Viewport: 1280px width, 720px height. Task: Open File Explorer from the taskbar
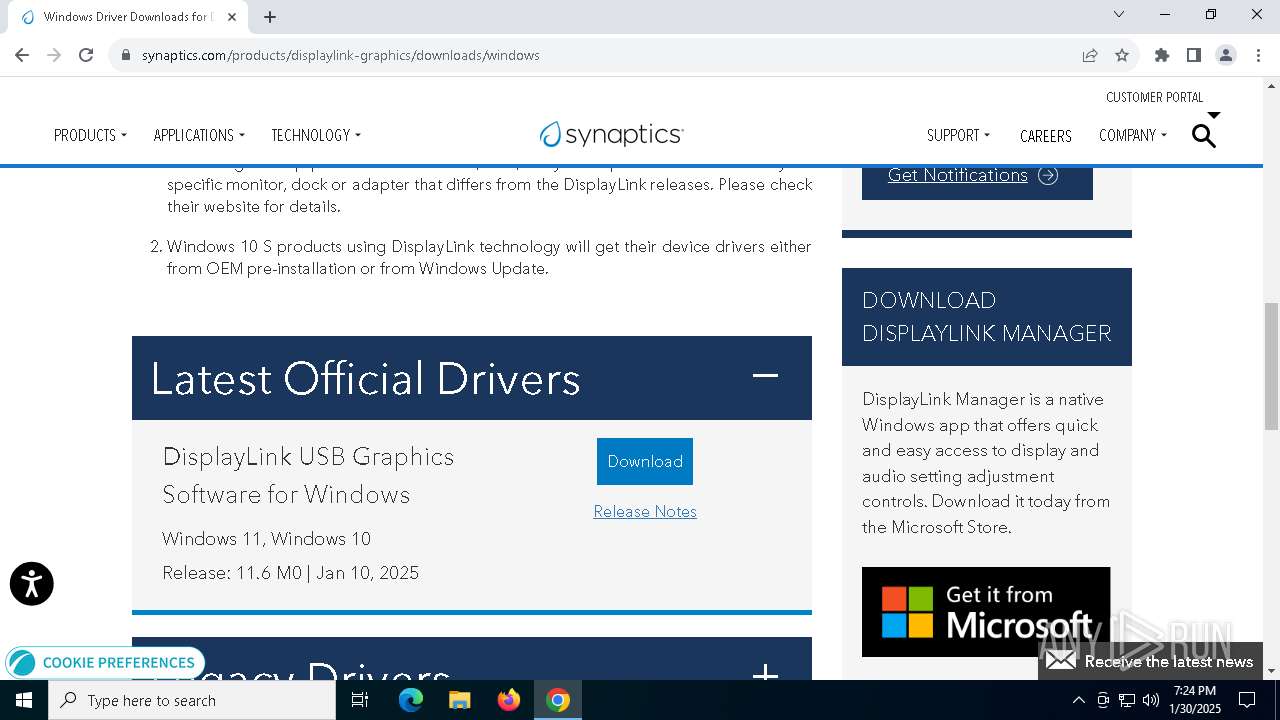459,700
